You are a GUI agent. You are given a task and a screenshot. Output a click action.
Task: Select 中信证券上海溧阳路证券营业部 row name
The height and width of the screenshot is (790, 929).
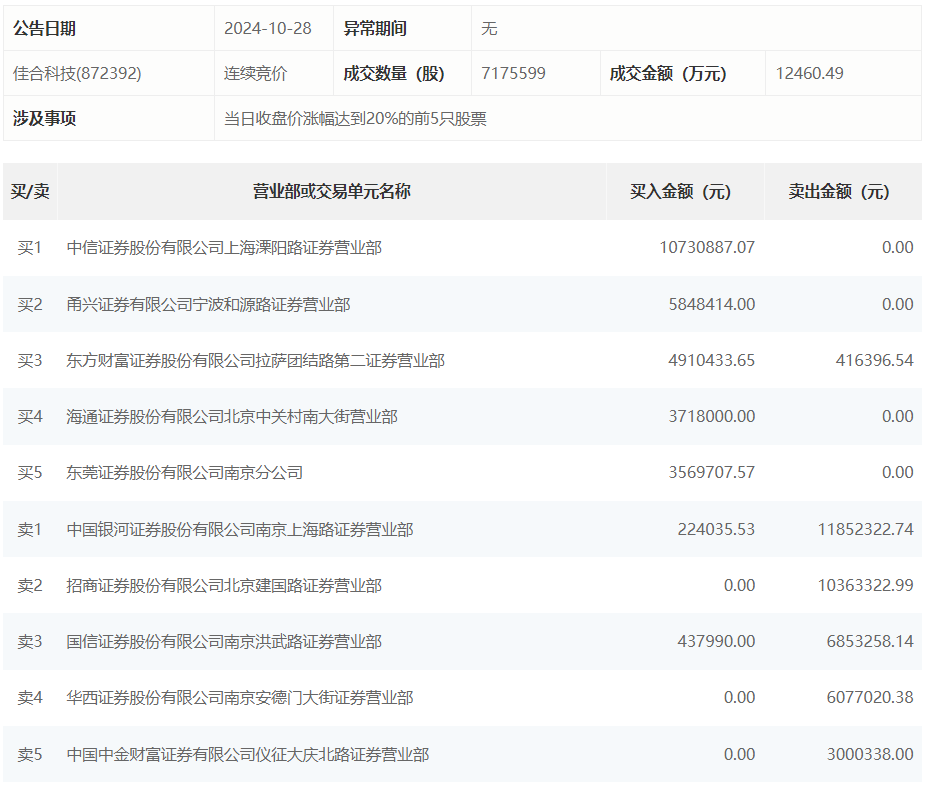pos(224,248)
